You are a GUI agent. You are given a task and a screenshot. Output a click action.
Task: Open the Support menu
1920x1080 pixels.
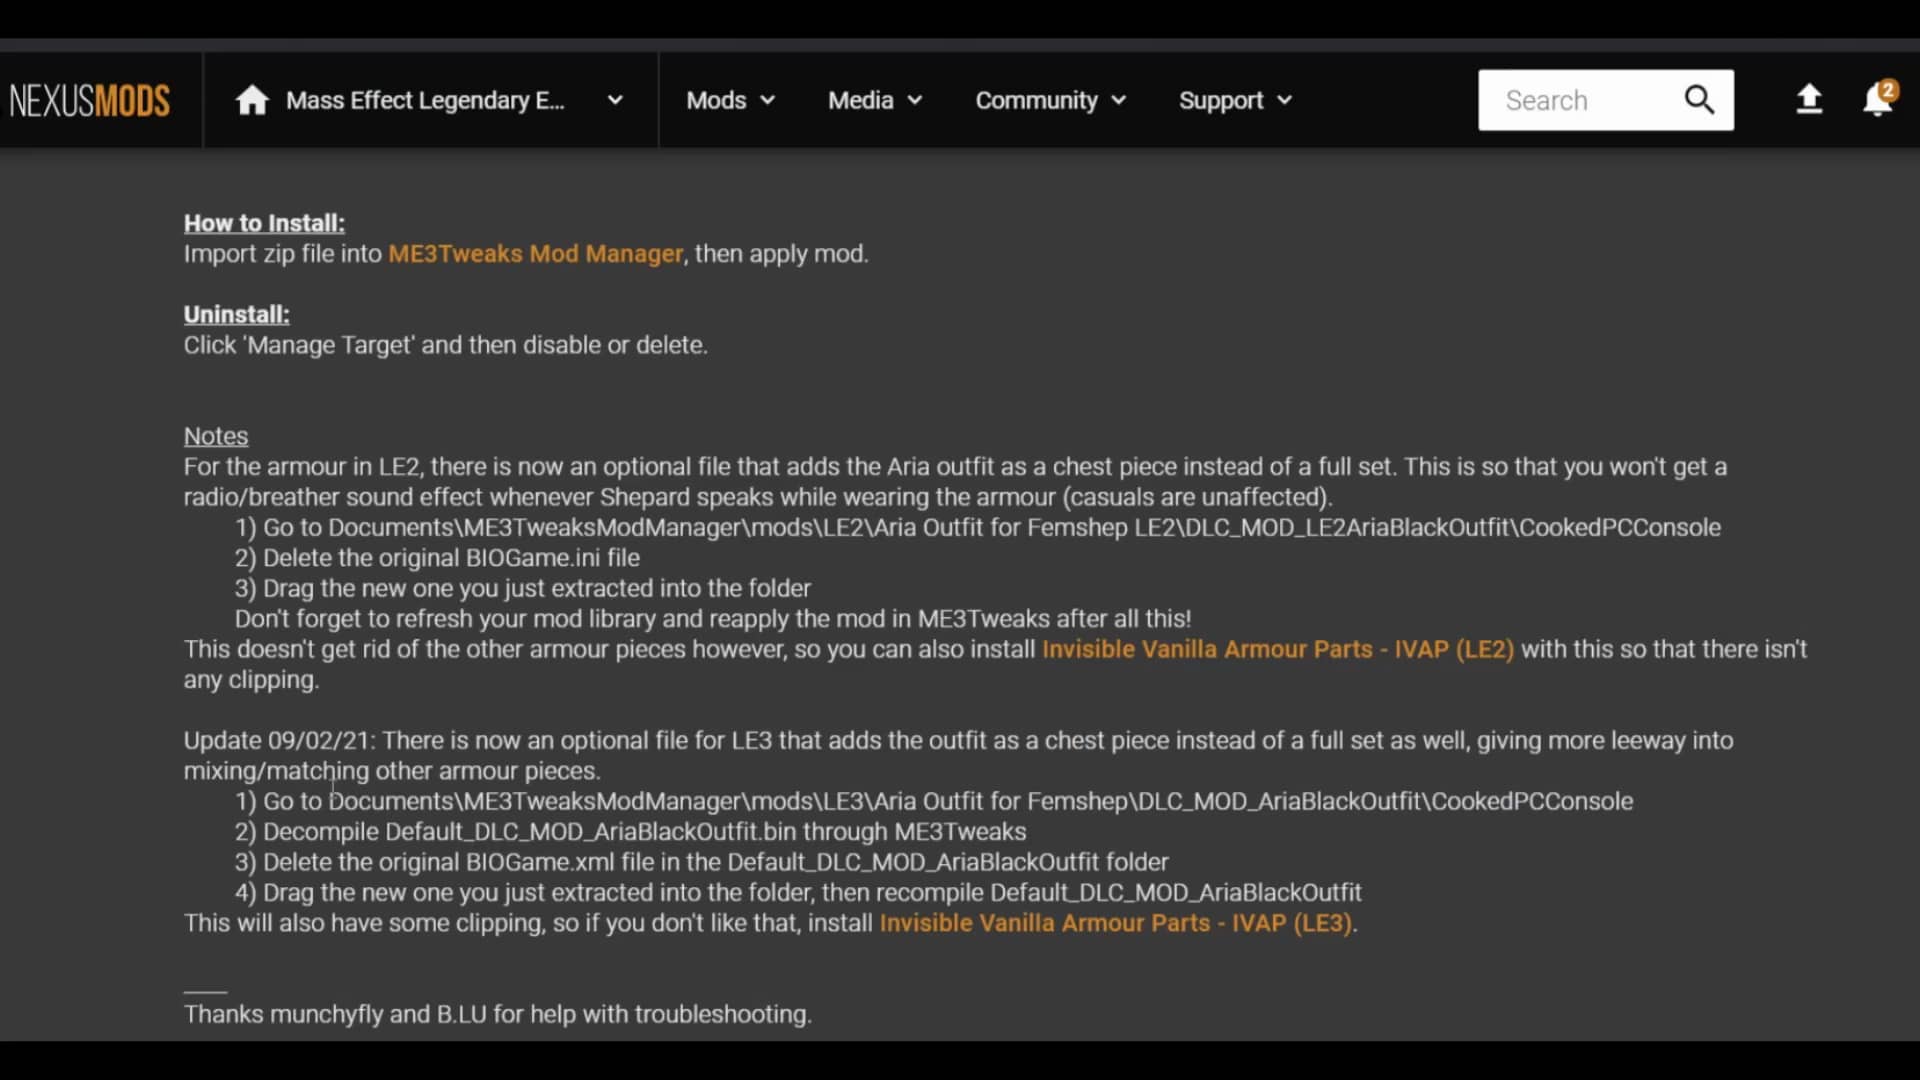coord(1222,100)
